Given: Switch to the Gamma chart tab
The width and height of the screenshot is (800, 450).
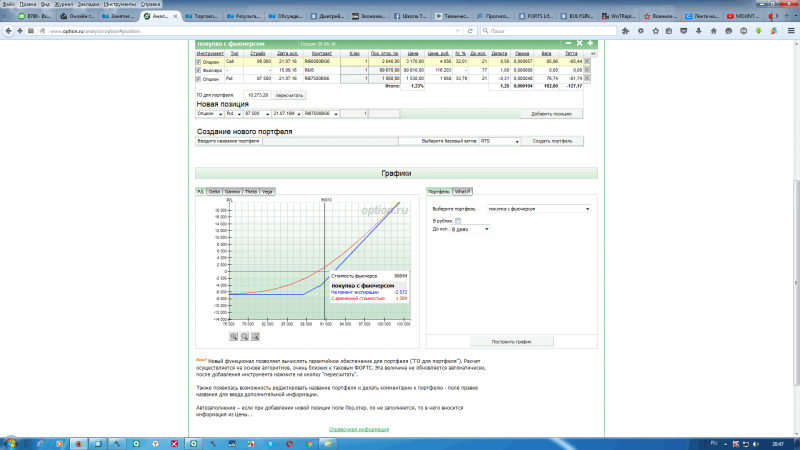Looking at the screenshot, I should (x=232, y=191).
